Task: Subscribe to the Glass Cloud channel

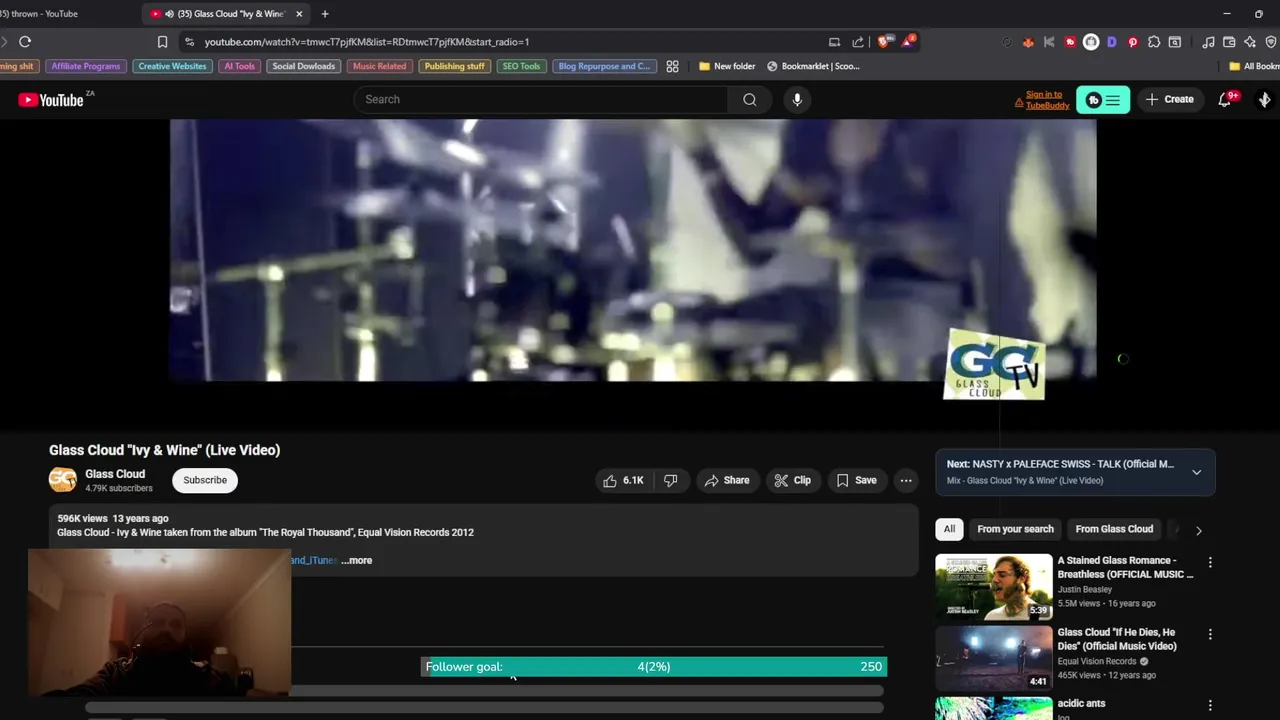Action: pyautogui.click(x=205, y=480)
